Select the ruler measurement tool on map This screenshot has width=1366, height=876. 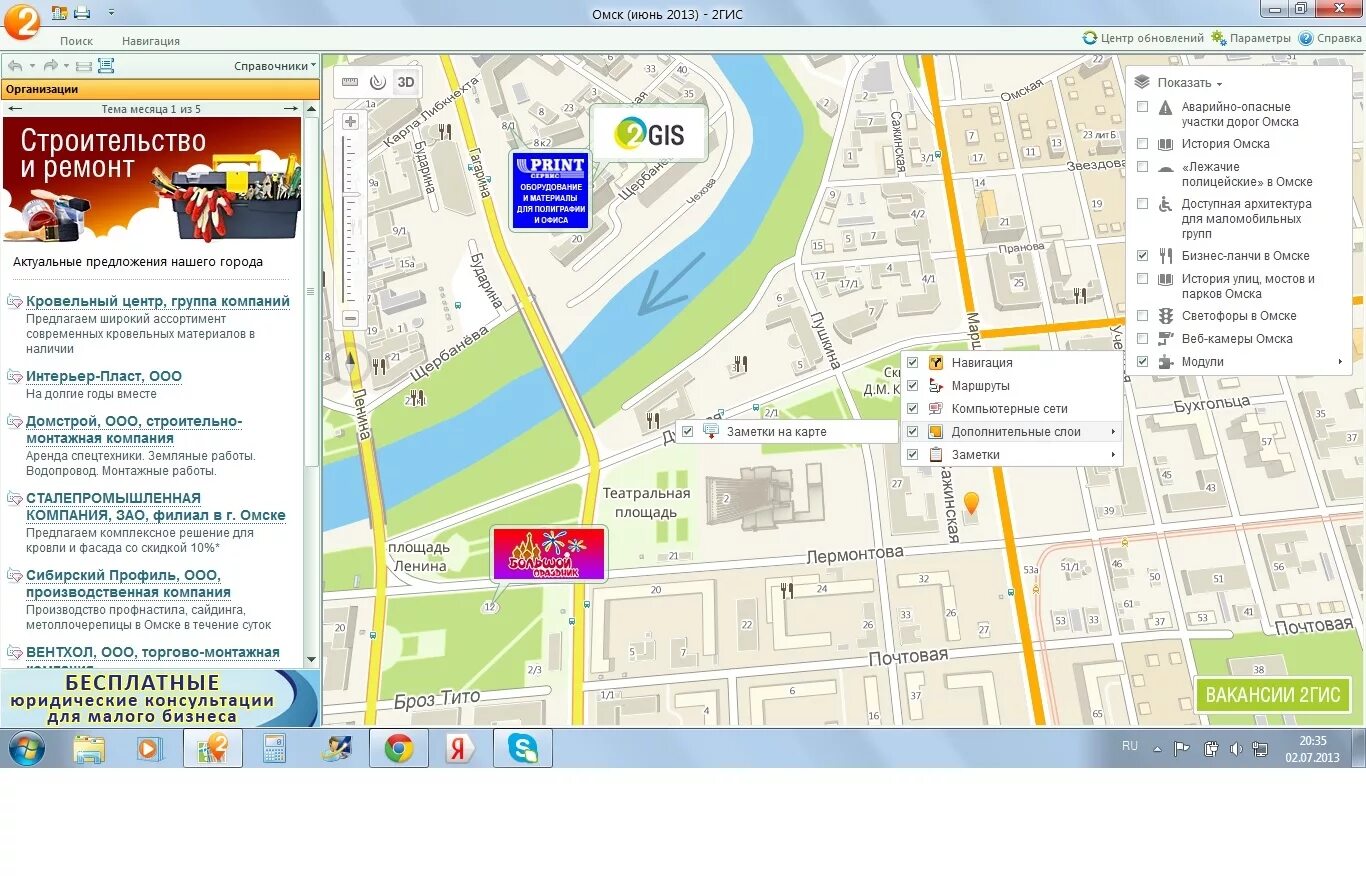point(350,82)
